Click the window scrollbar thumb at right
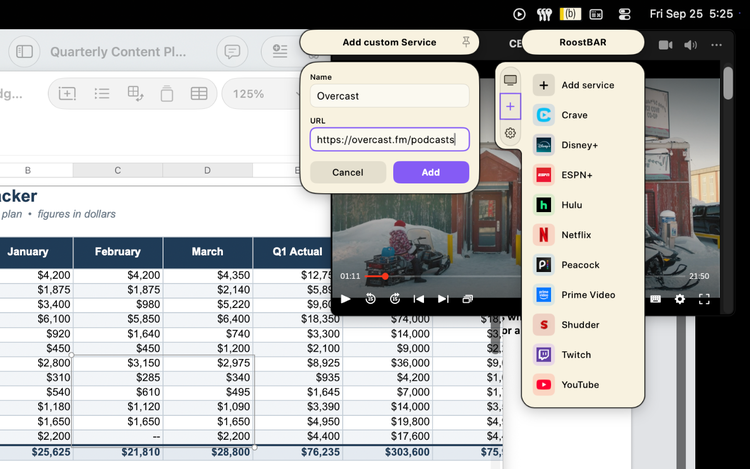 pyautogui.click(x=728, y=83)
